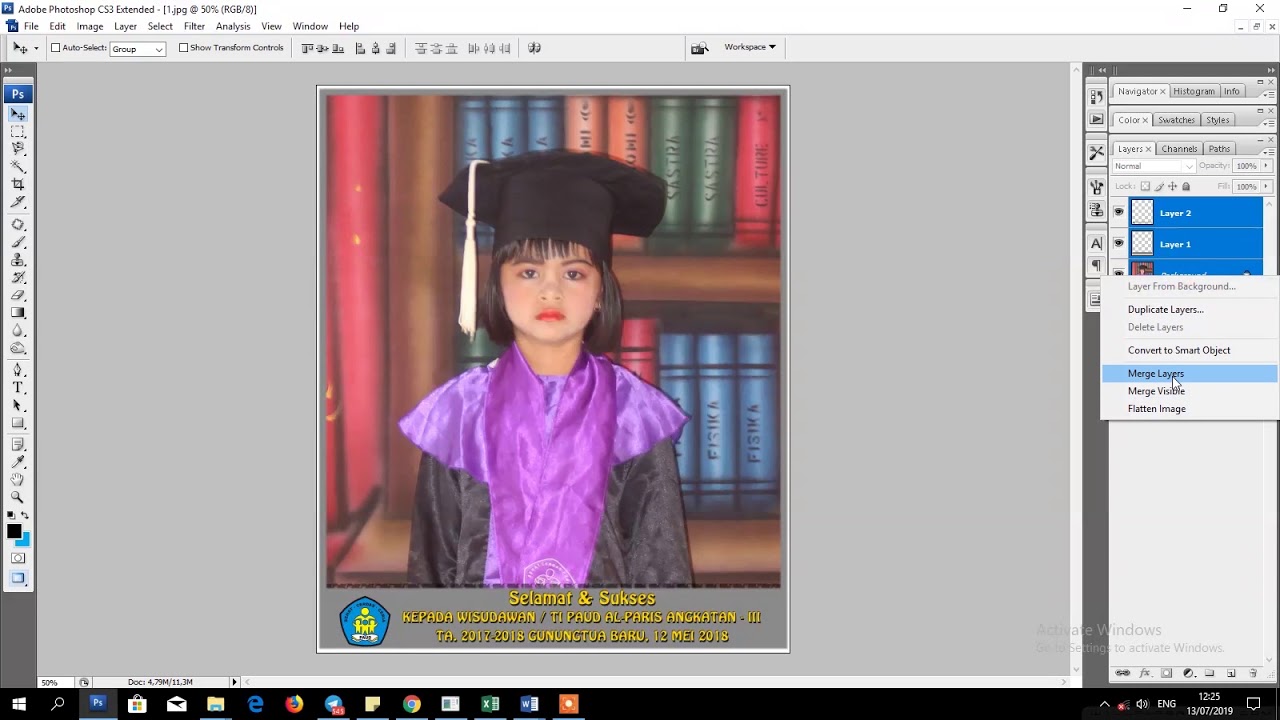Toggle lock position
Image resolution: width=1280 pixels, height=720 pixels.
pyautogui.click(x=1172, y=186)
